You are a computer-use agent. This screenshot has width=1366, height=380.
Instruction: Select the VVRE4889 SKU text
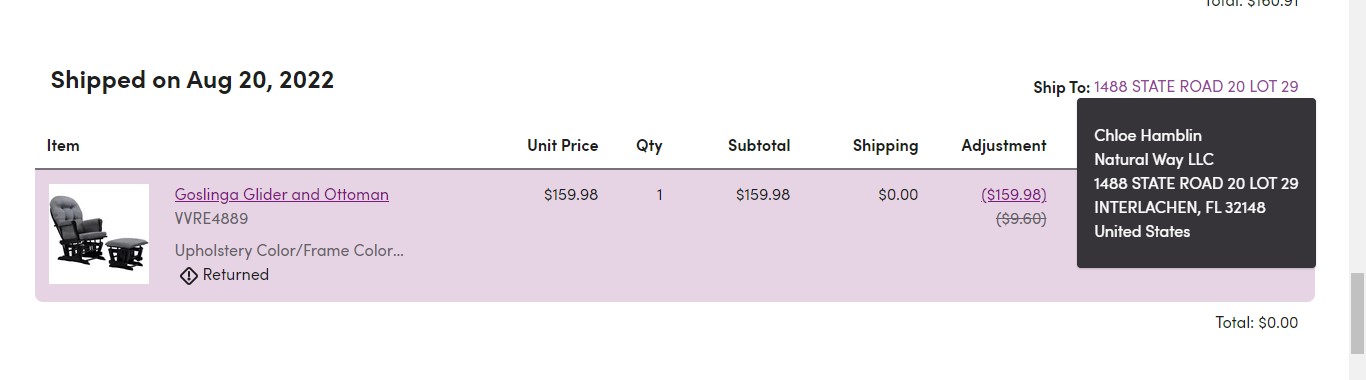coord(211,218)
